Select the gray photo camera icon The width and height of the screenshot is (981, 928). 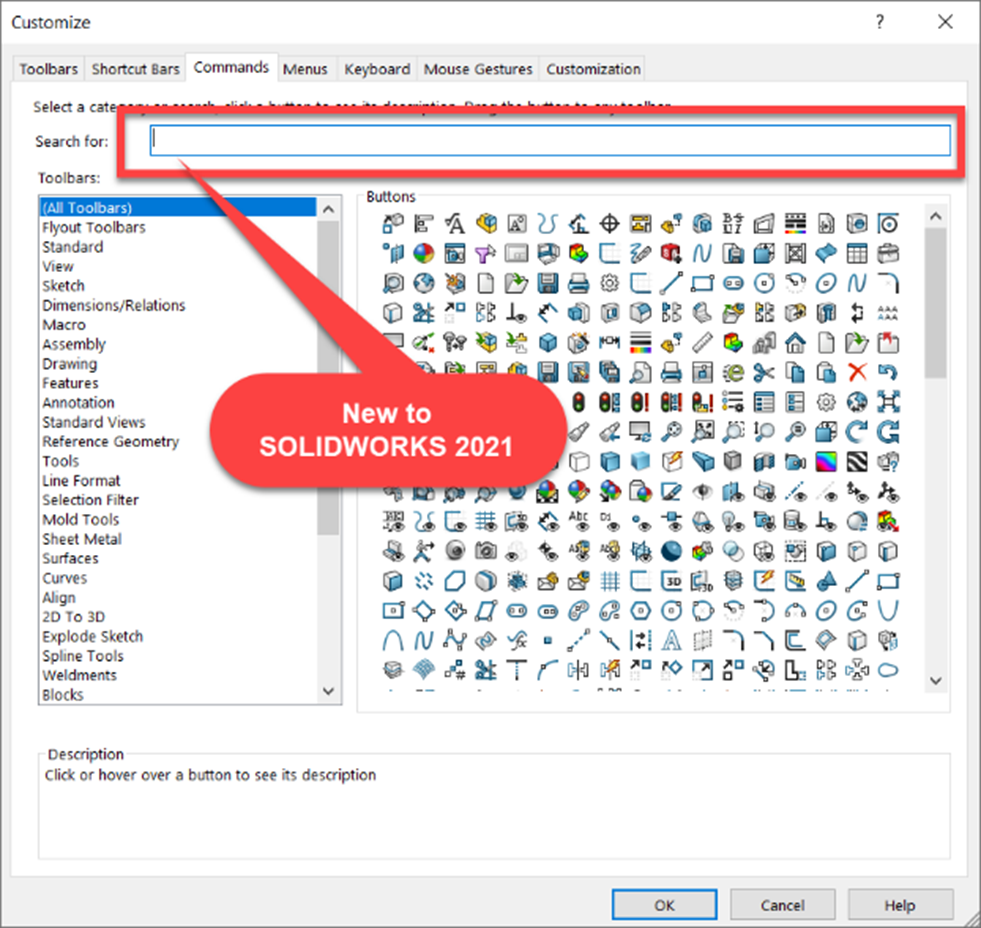485,551
